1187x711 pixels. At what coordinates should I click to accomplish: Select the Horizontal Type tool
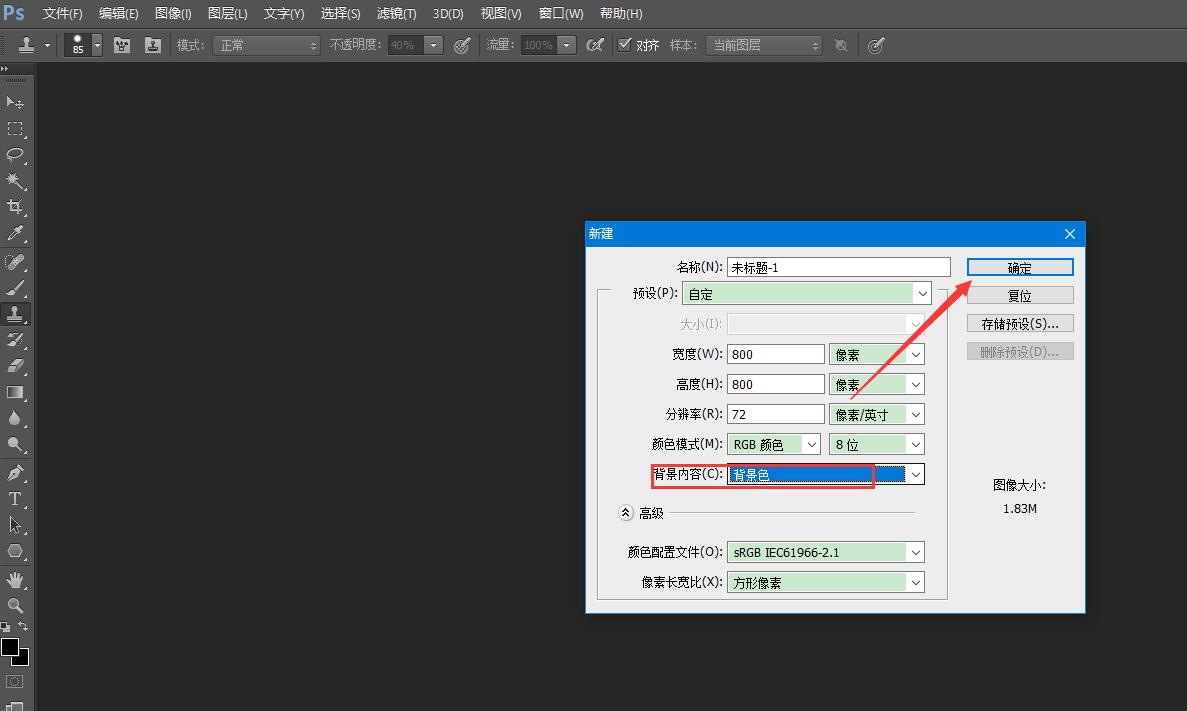pos(14,499)
